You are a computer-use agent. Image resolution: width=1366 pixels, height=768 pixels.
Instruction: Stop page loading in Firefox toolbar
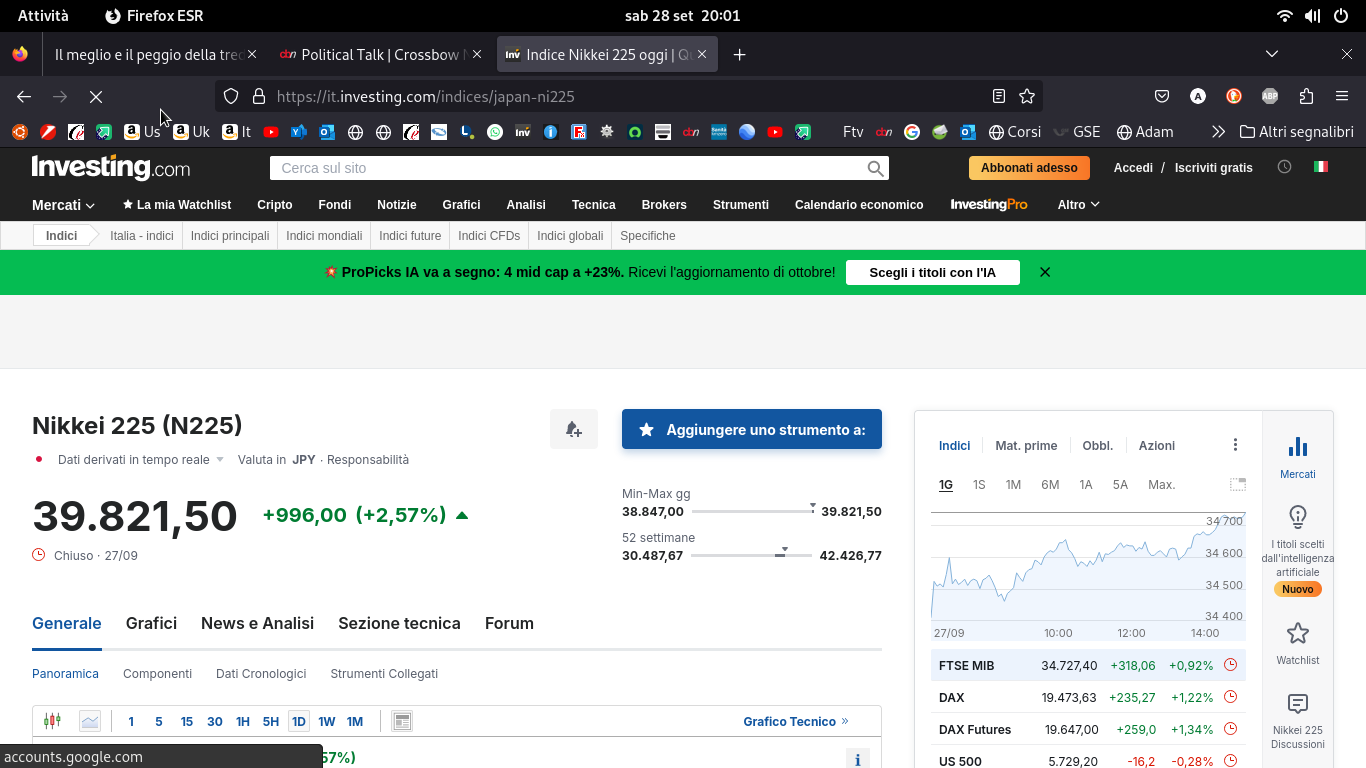click(x=96, y=96)
